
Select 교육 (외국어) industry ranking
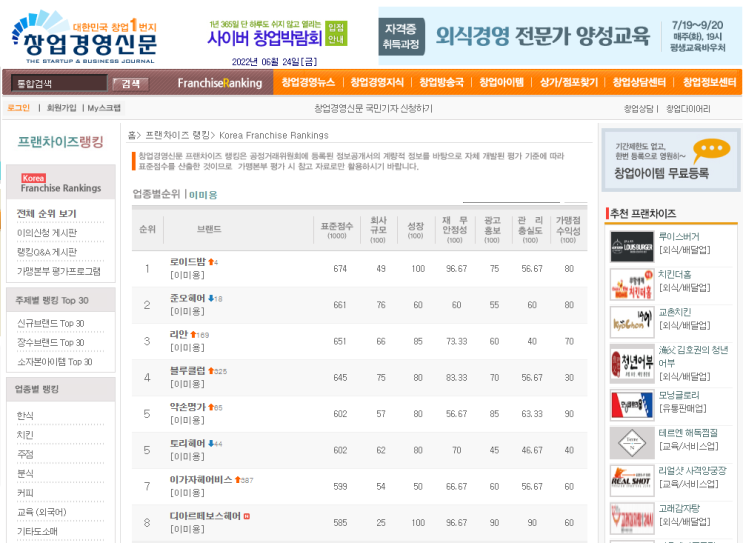(42, 512)
